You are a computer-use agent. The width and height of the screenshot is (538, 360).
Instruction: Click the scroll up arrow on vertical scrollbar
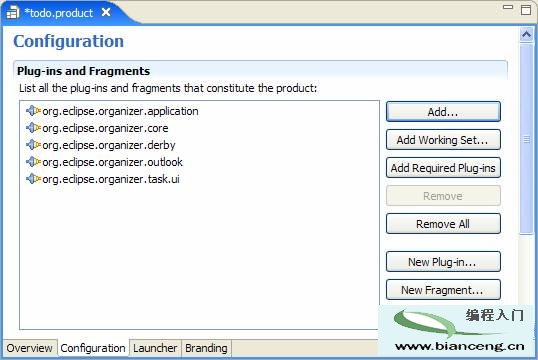click(x=527, y=34)
